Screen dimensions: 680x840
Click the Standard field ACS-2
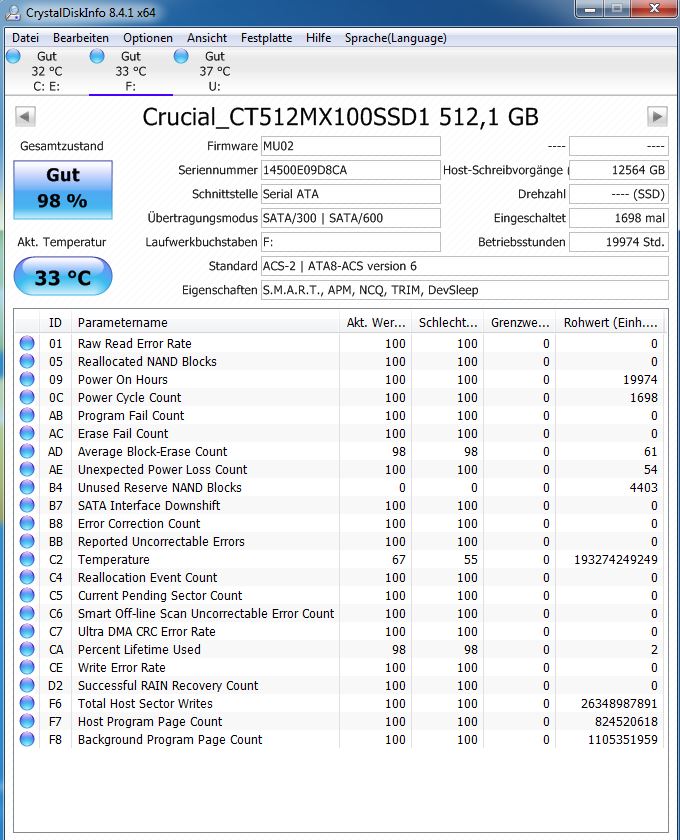coord(465,266)
